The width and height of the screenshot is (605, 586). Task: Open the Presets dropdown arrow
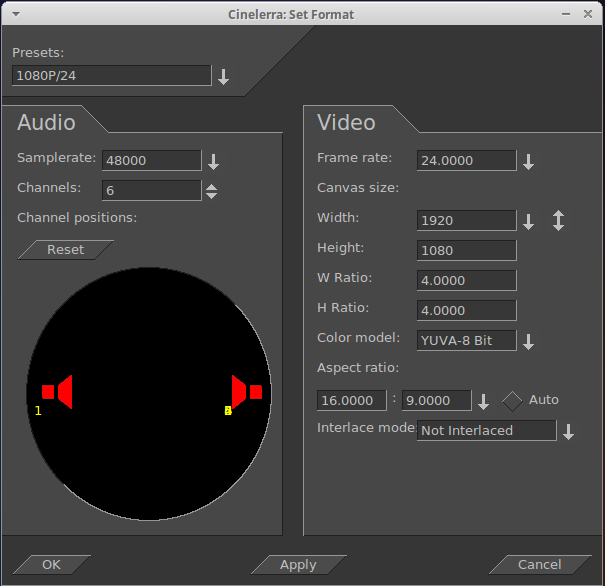click(224, 76)
